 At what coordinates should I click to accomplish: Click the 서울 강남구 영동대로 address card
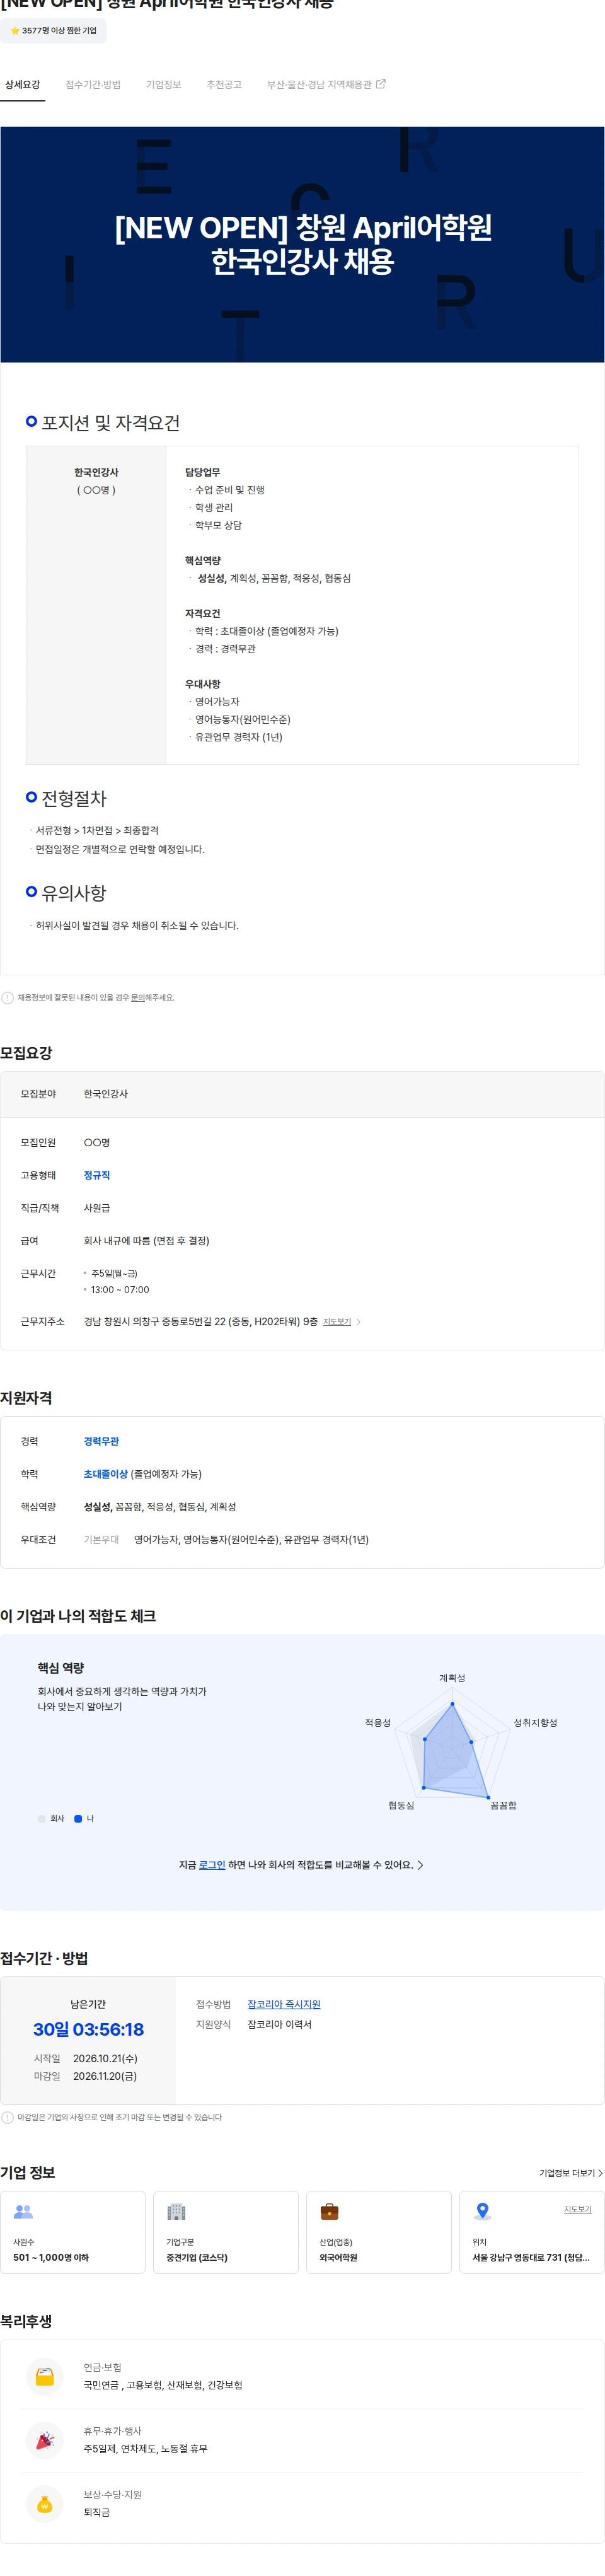pyautogui.click(x=532, y=2233)
